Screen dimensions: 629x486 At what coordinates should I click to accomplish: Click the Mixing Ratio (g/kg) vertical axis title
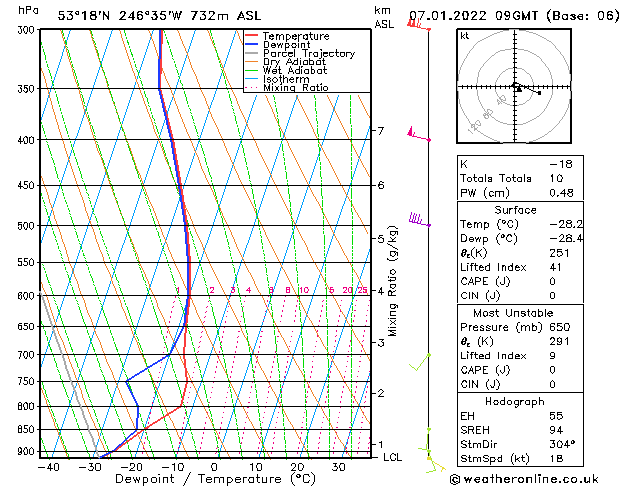click(393, 281)
